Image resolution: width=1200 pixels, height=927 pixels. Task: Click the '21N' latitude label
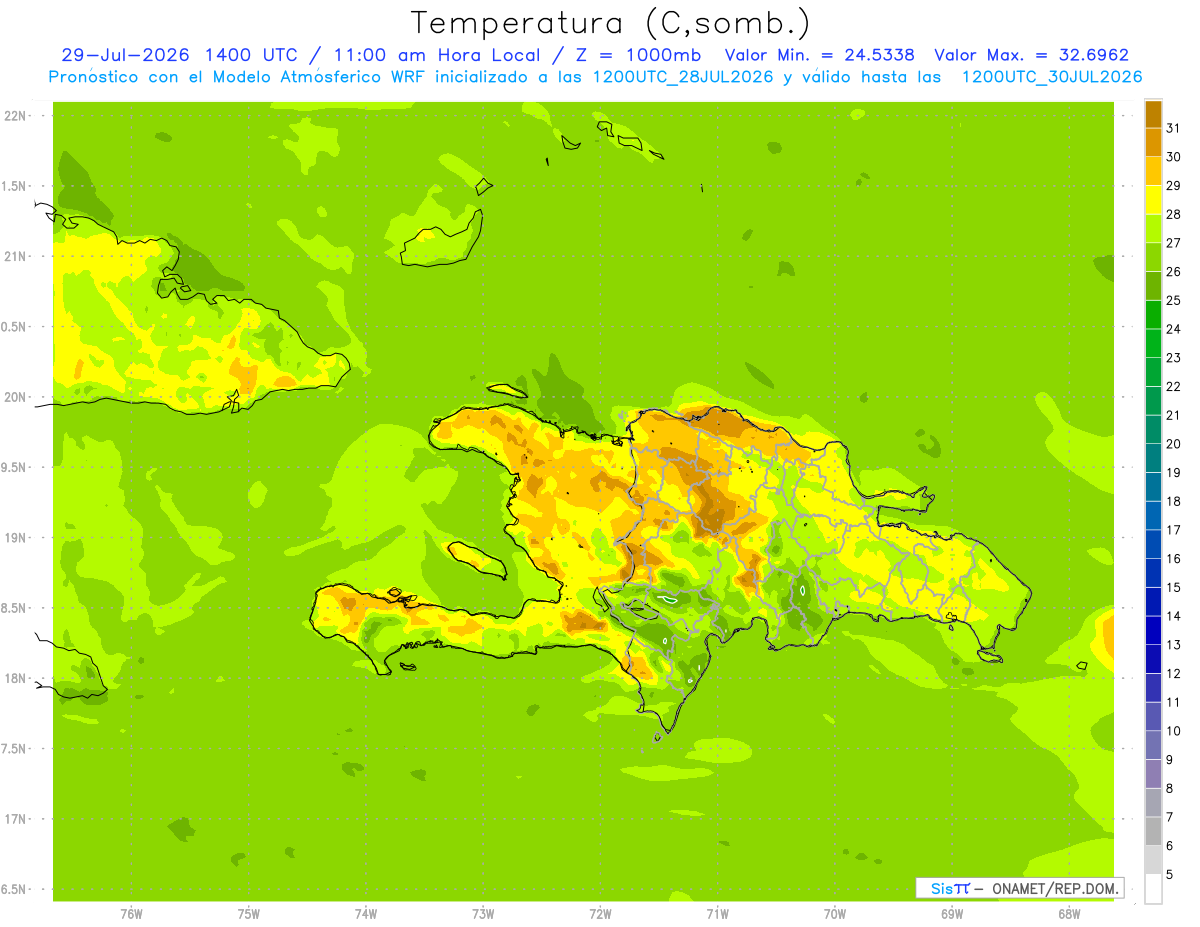[16, 256]
